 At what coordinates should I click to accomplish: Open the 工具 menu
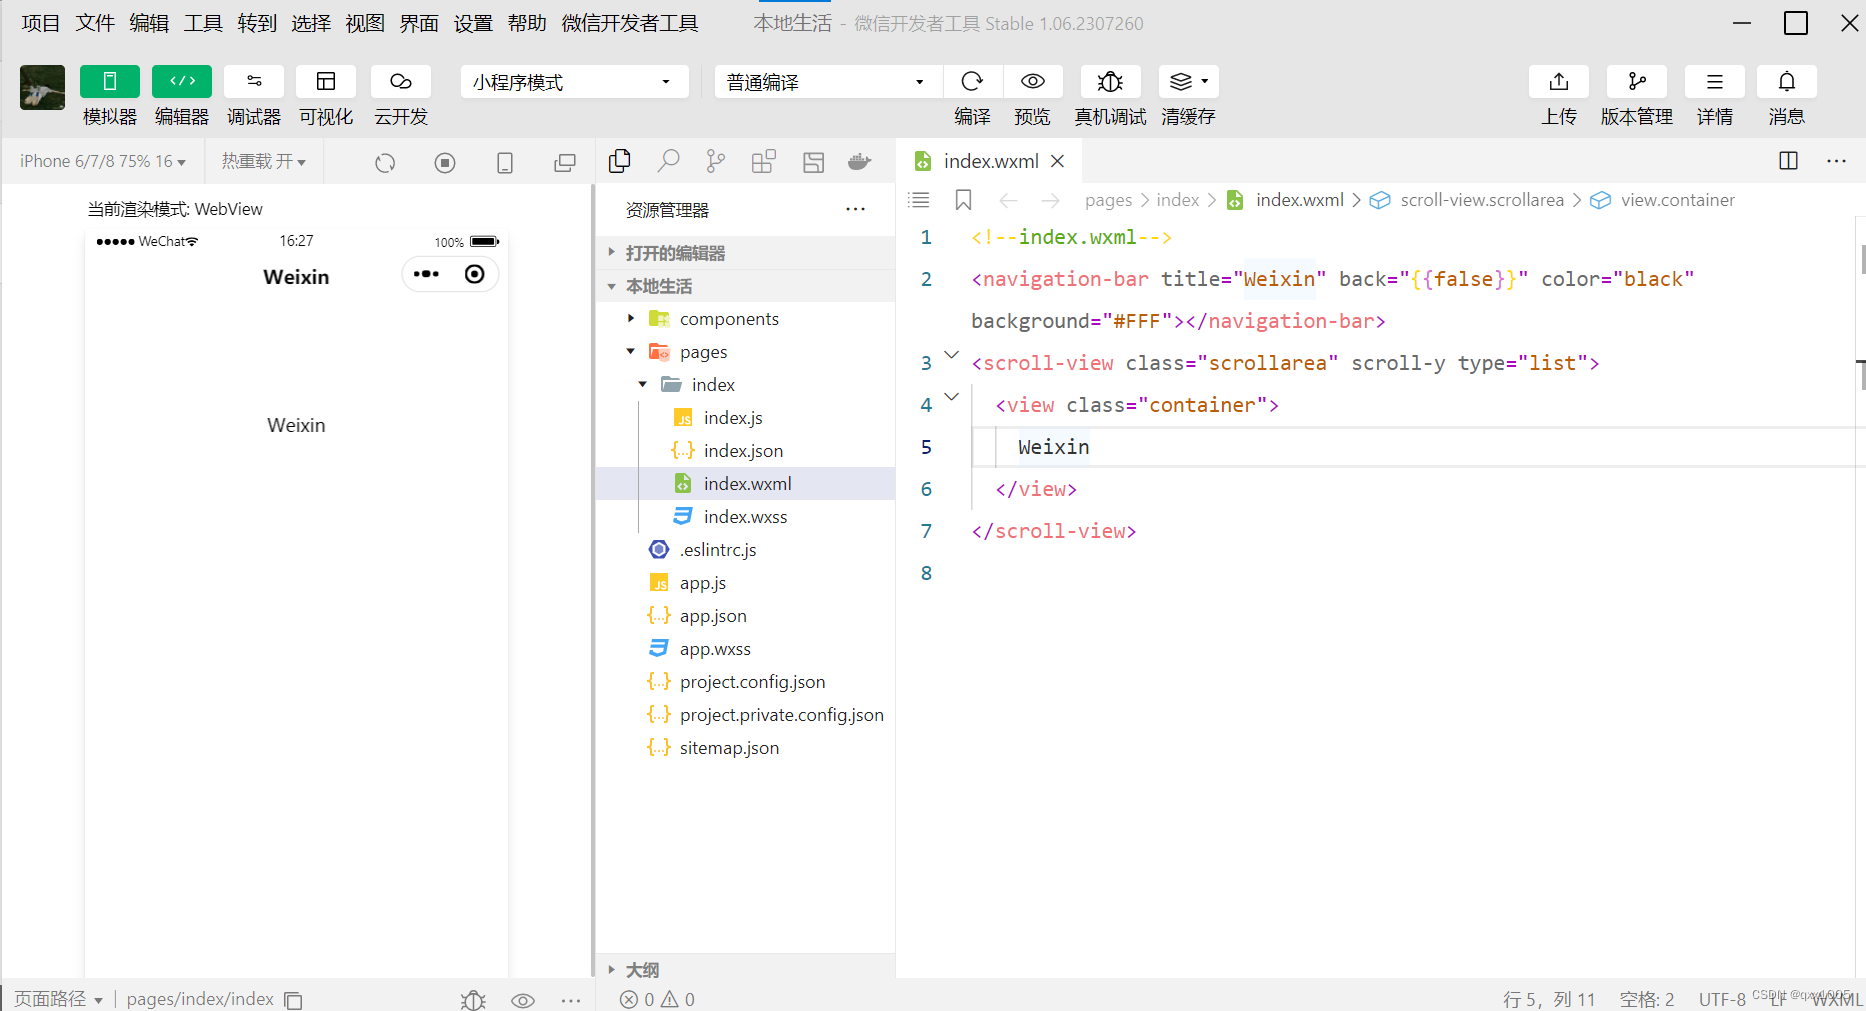click(203, 23)
